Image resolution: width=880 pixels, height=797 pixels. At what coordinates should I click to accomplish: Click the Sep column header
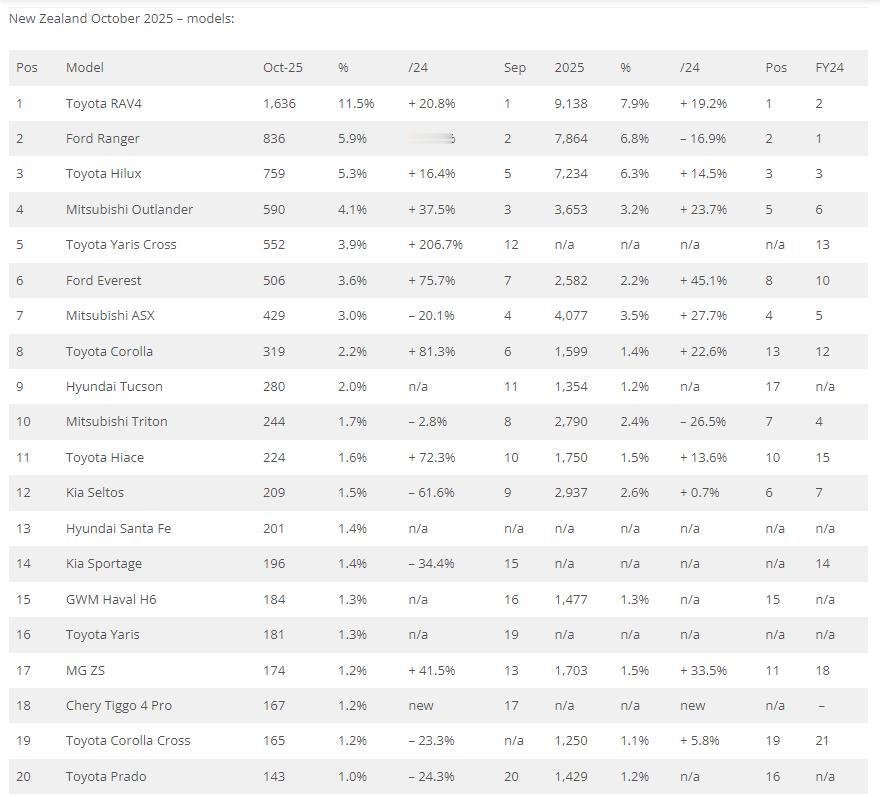click(514, 67)
